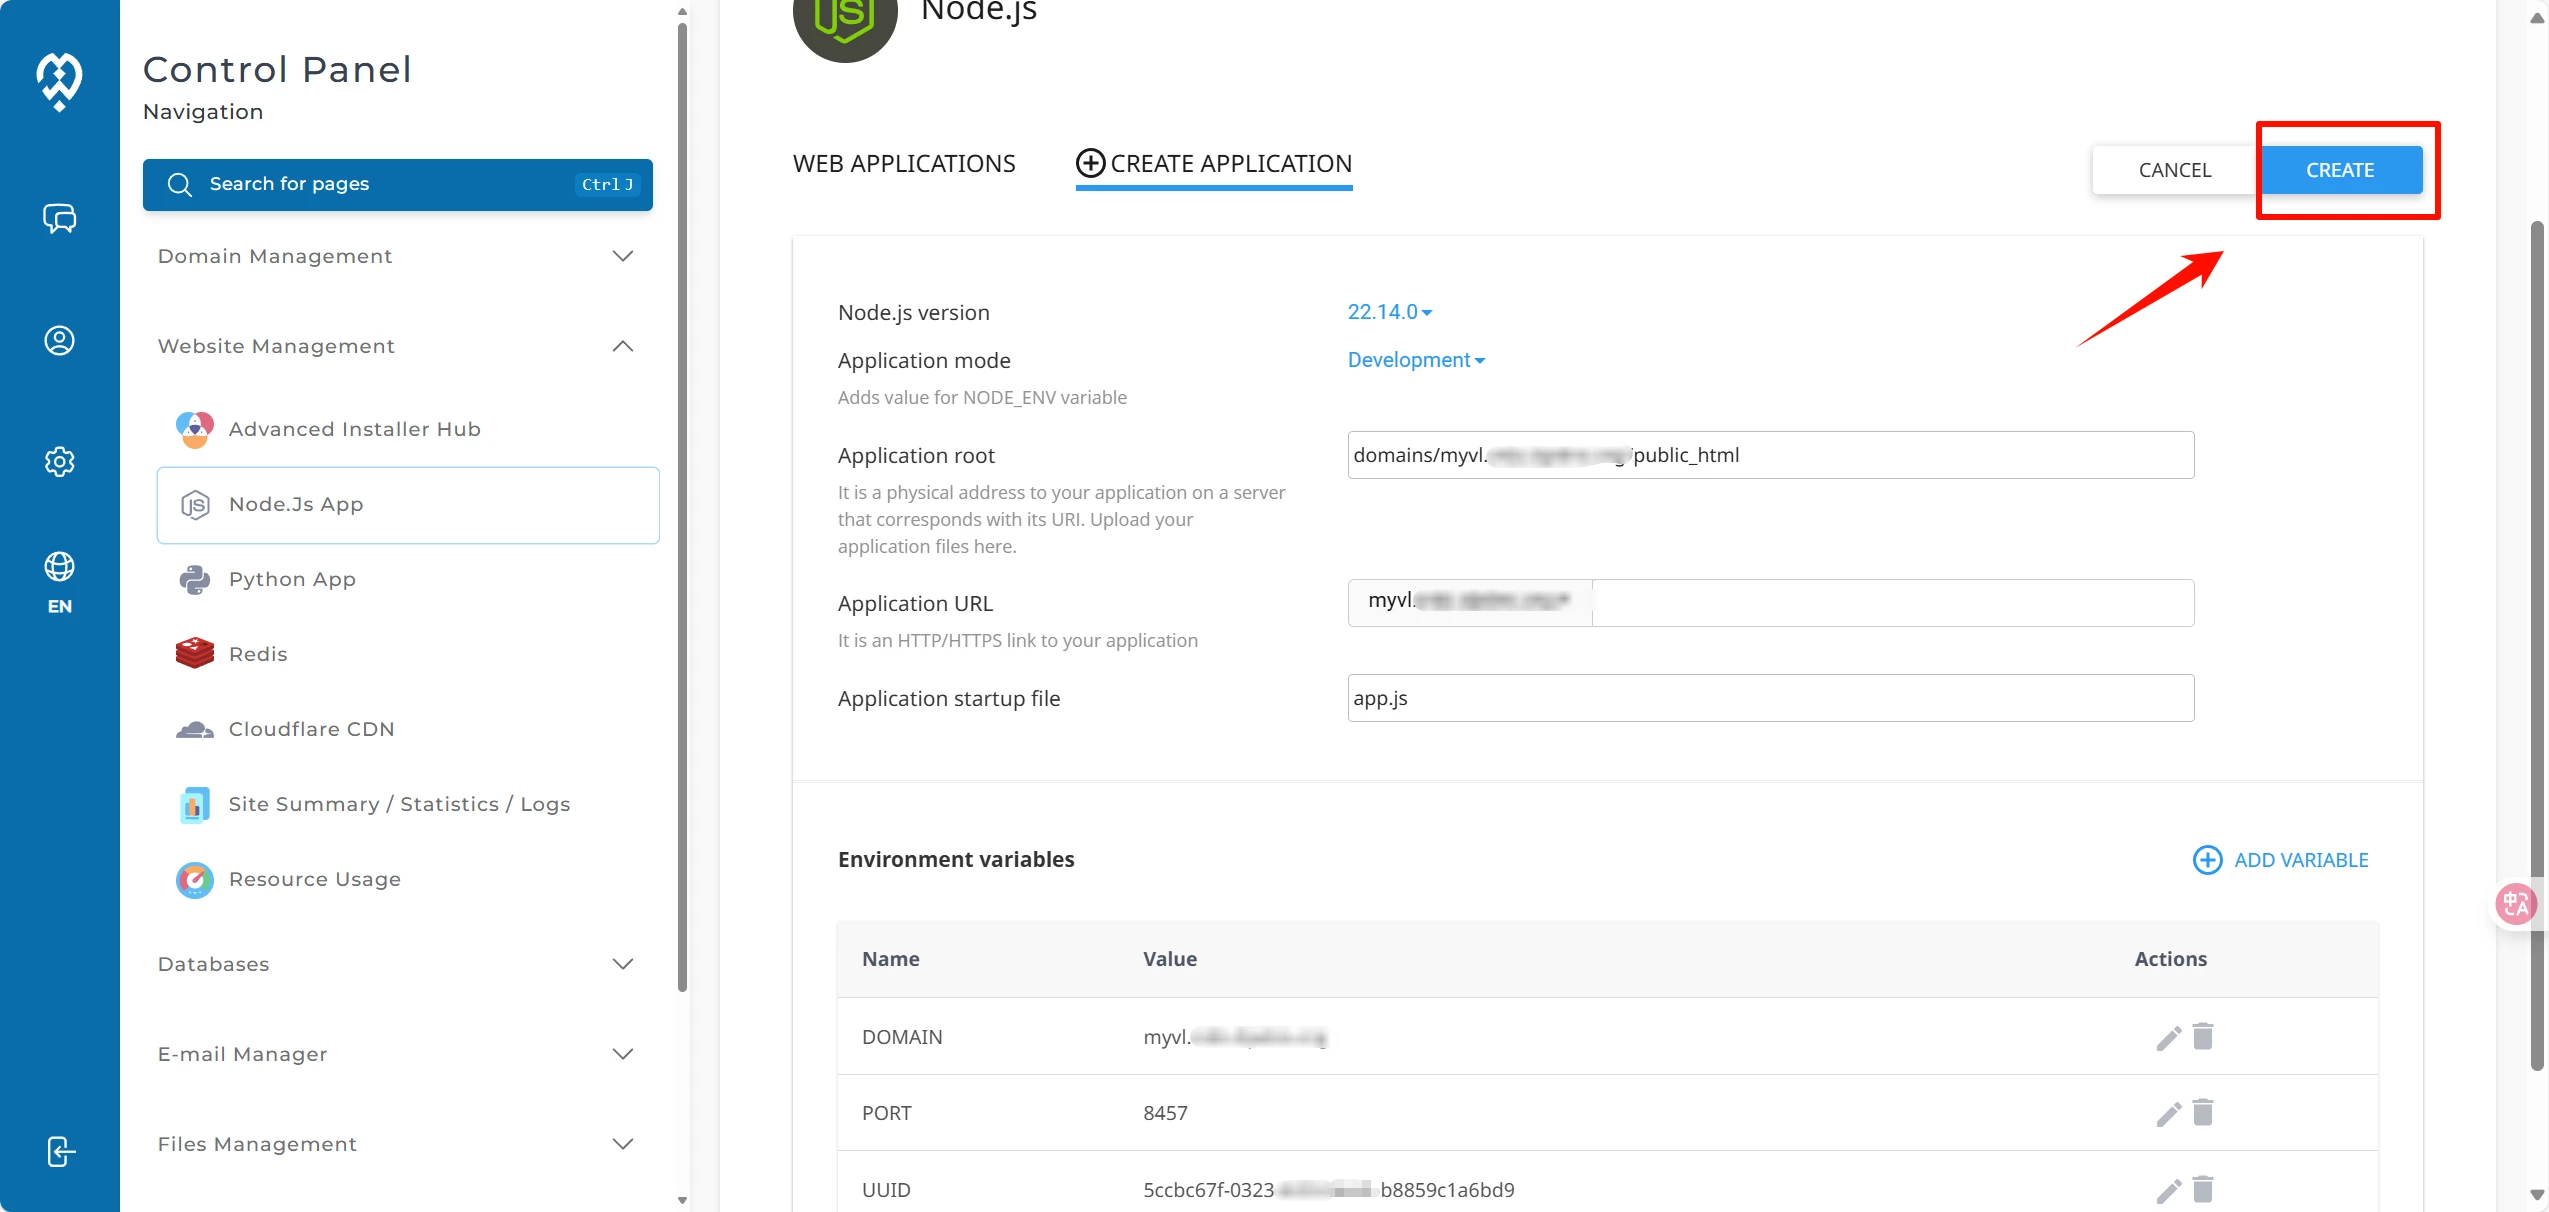Click the chat messages icon in left rail

click(x=59, y=218)
